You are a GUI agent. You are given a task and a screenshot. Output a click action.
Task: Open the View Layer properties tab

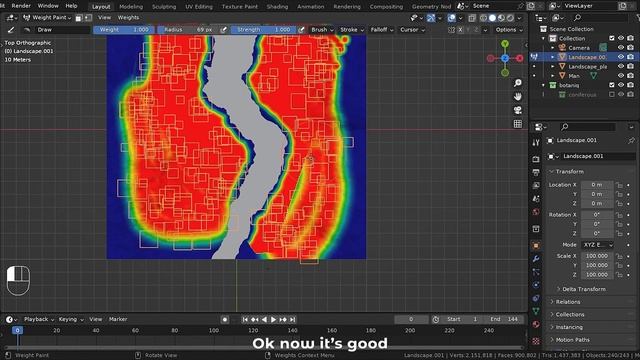coord(536,185)
